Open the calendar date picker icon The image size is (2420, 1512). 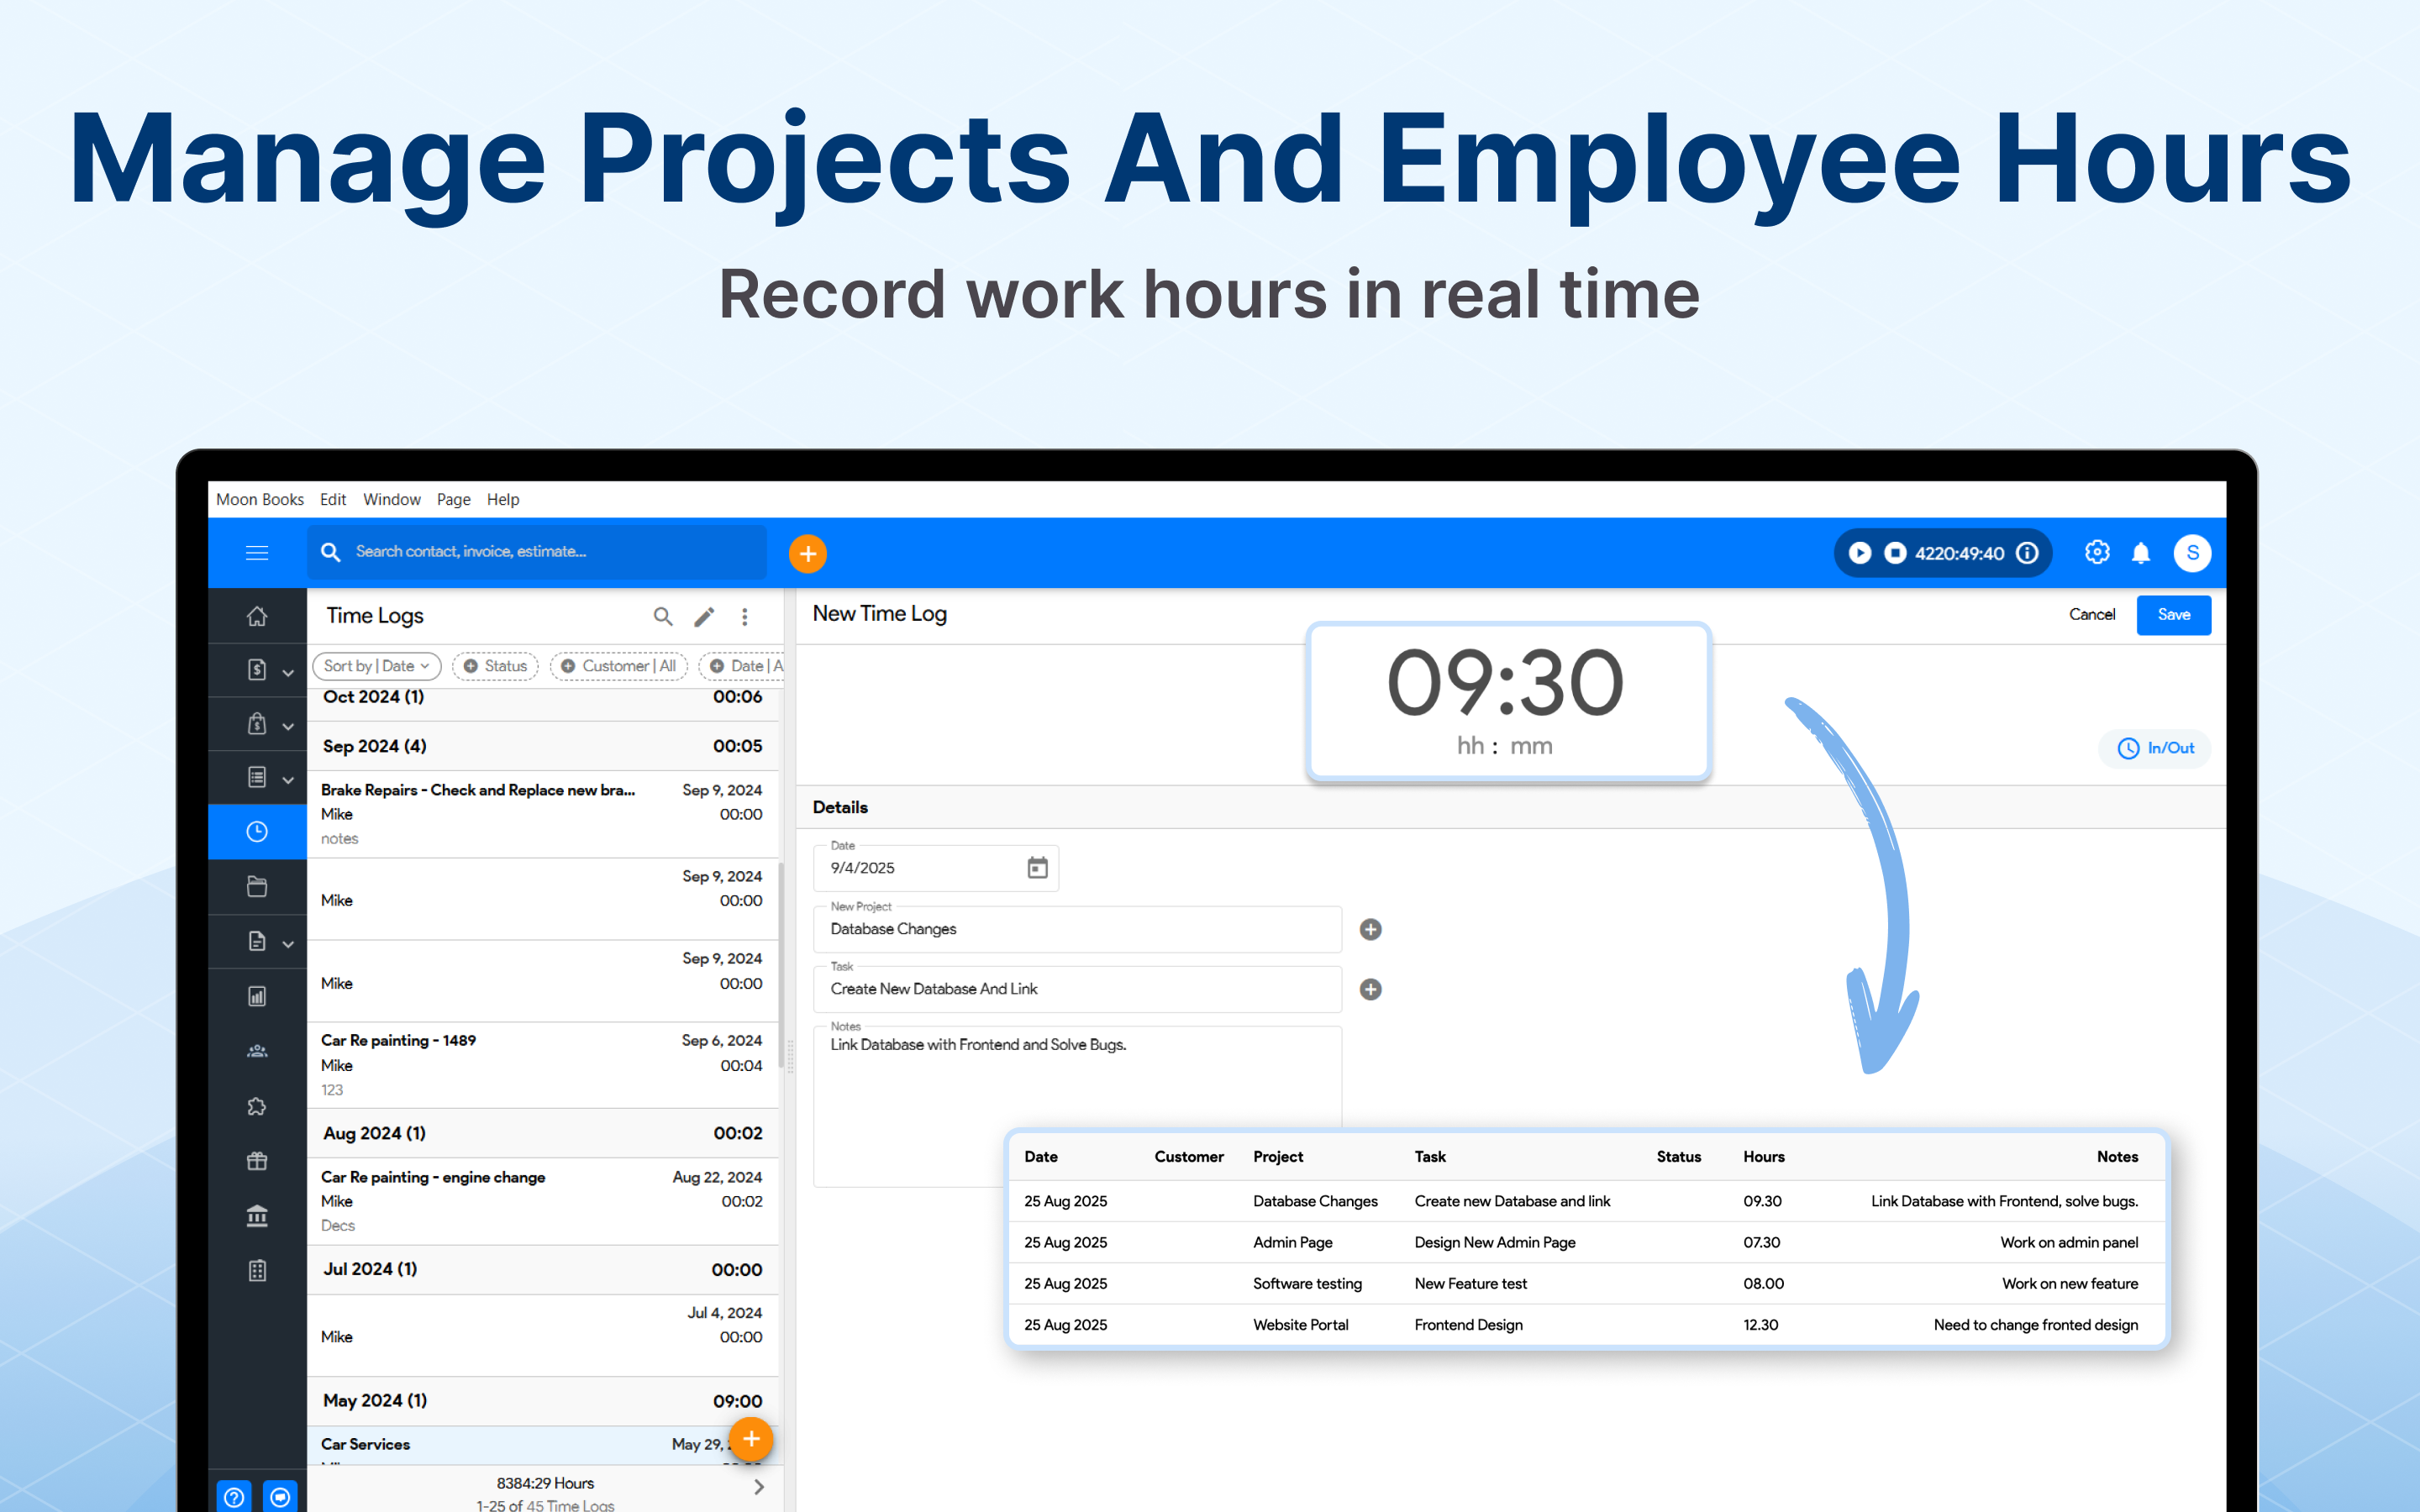tap(1037, 868)
